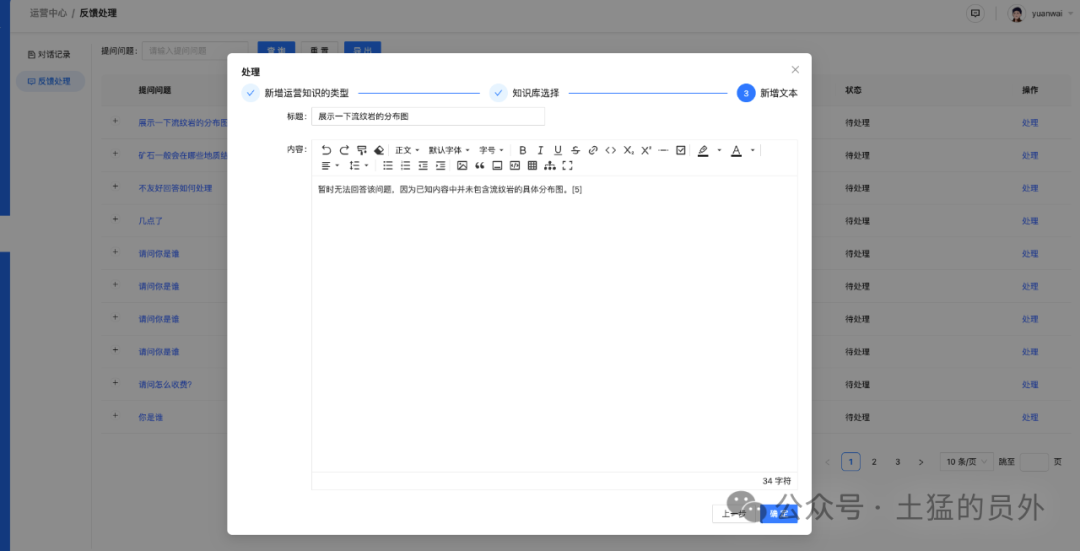
Task: Go to step 知识库选择
Action: coord(525,93)
